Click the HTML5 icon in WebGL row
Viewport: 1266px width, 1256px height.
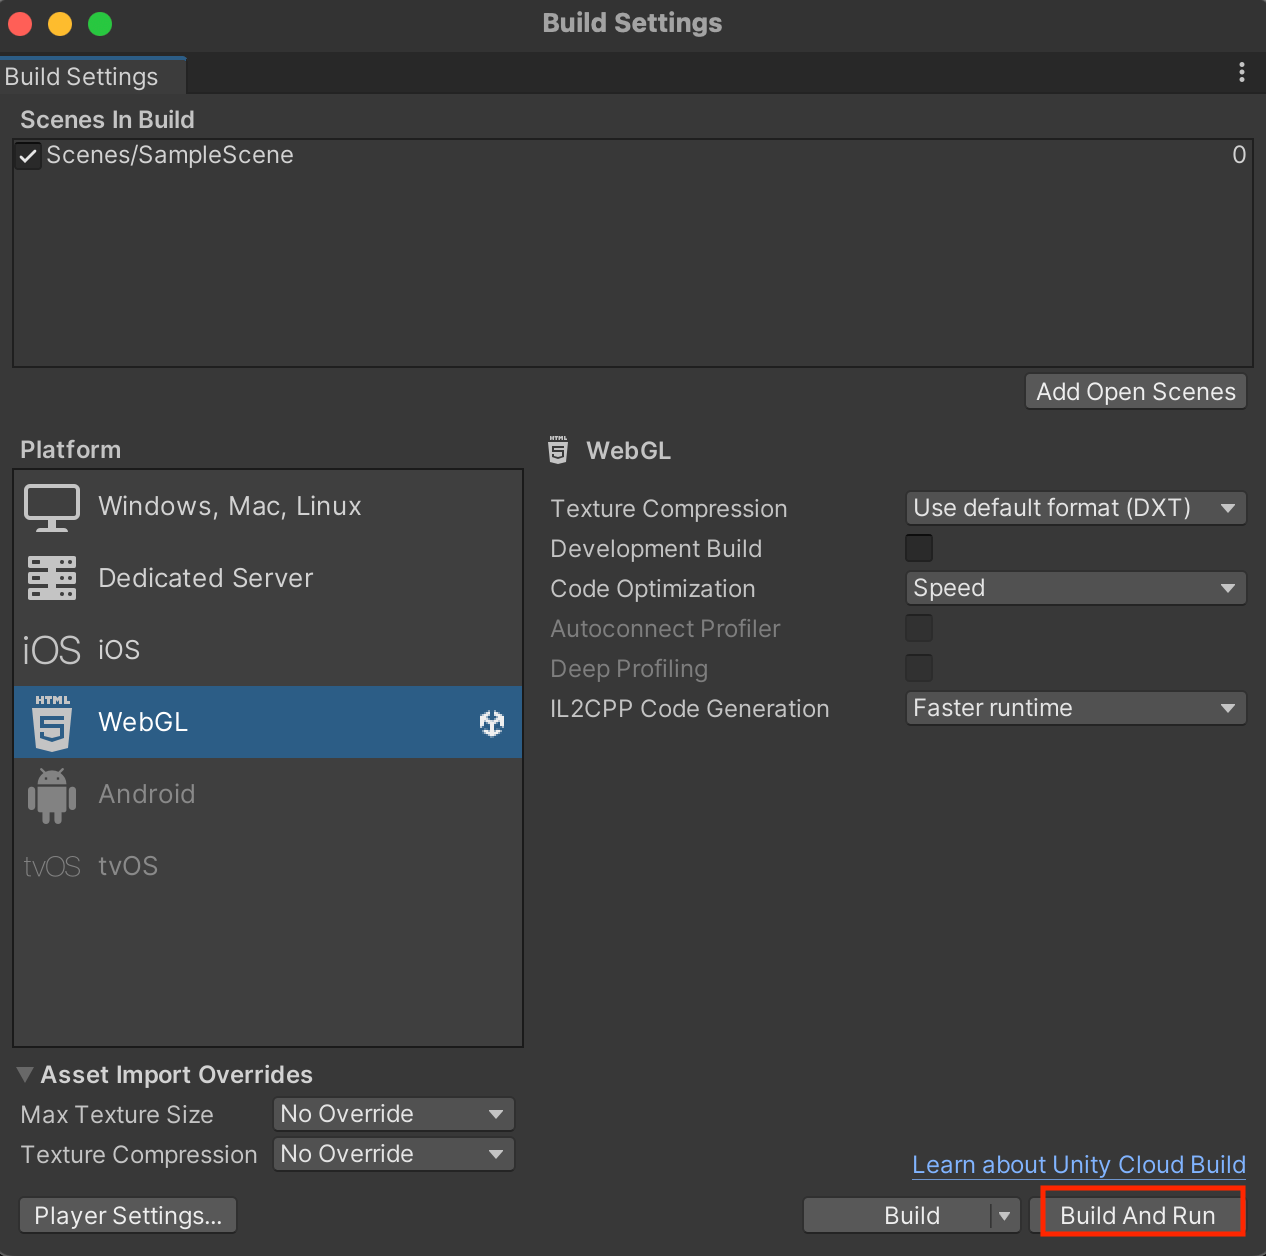point(52,722)
